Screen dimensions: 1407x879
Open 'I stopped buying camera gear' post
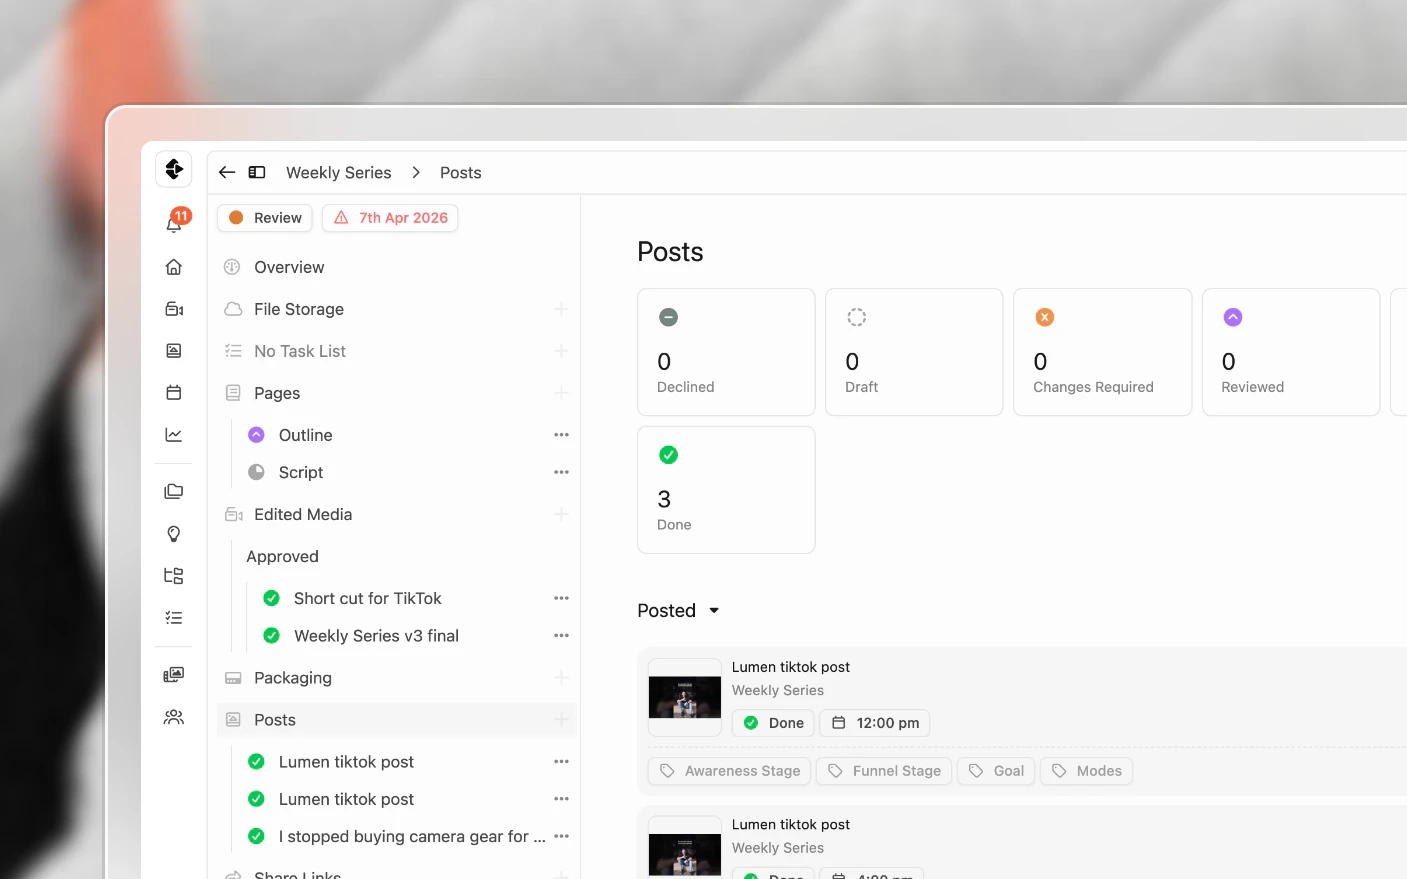(412, 836)
